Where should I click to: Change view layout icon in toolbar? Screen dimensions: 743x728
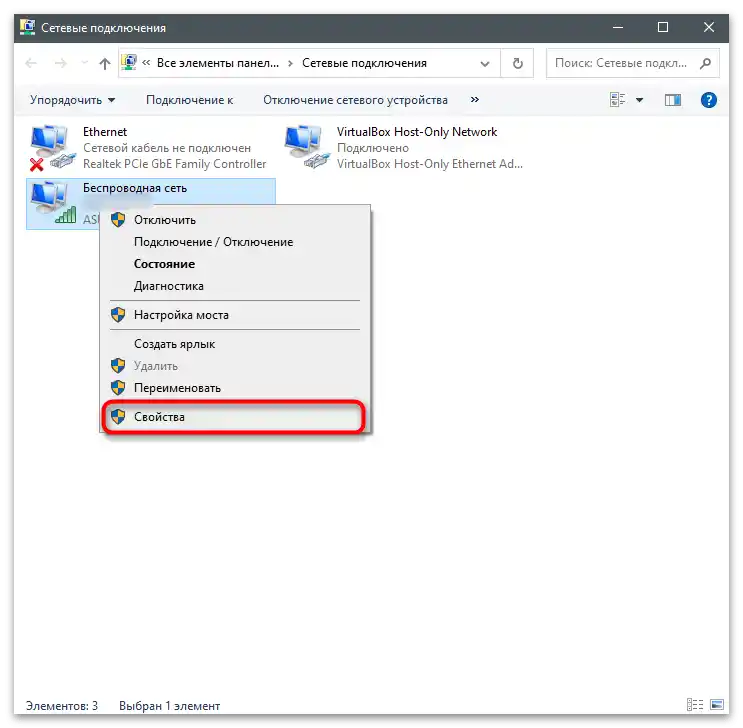(617, 100)
